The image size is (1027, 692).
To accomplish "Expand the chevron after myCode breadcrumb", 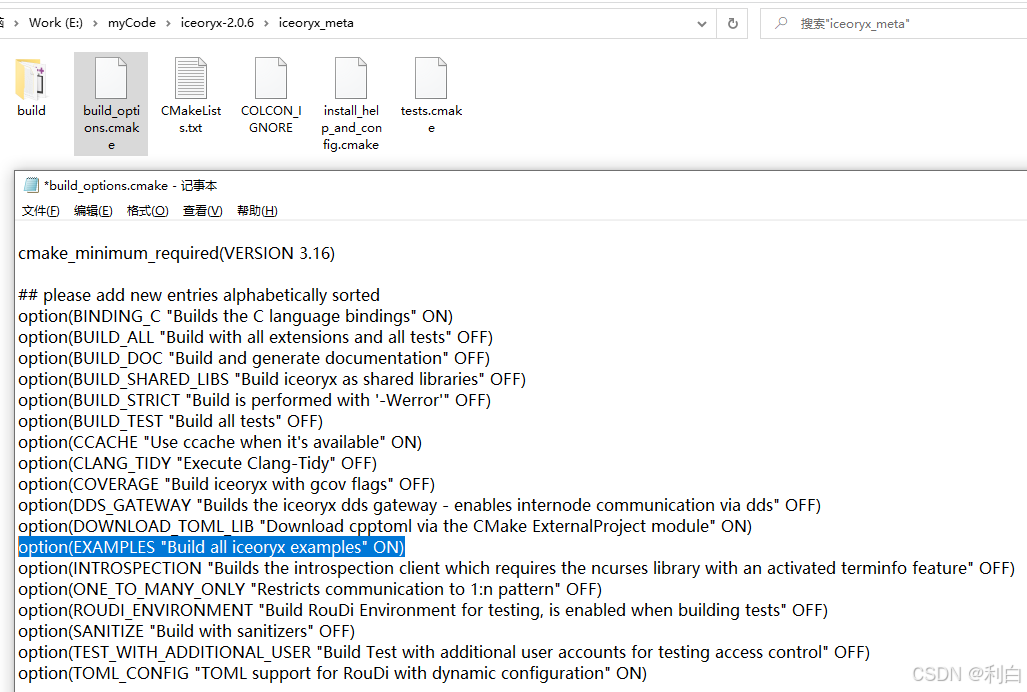I will click(x=168, y=24).
